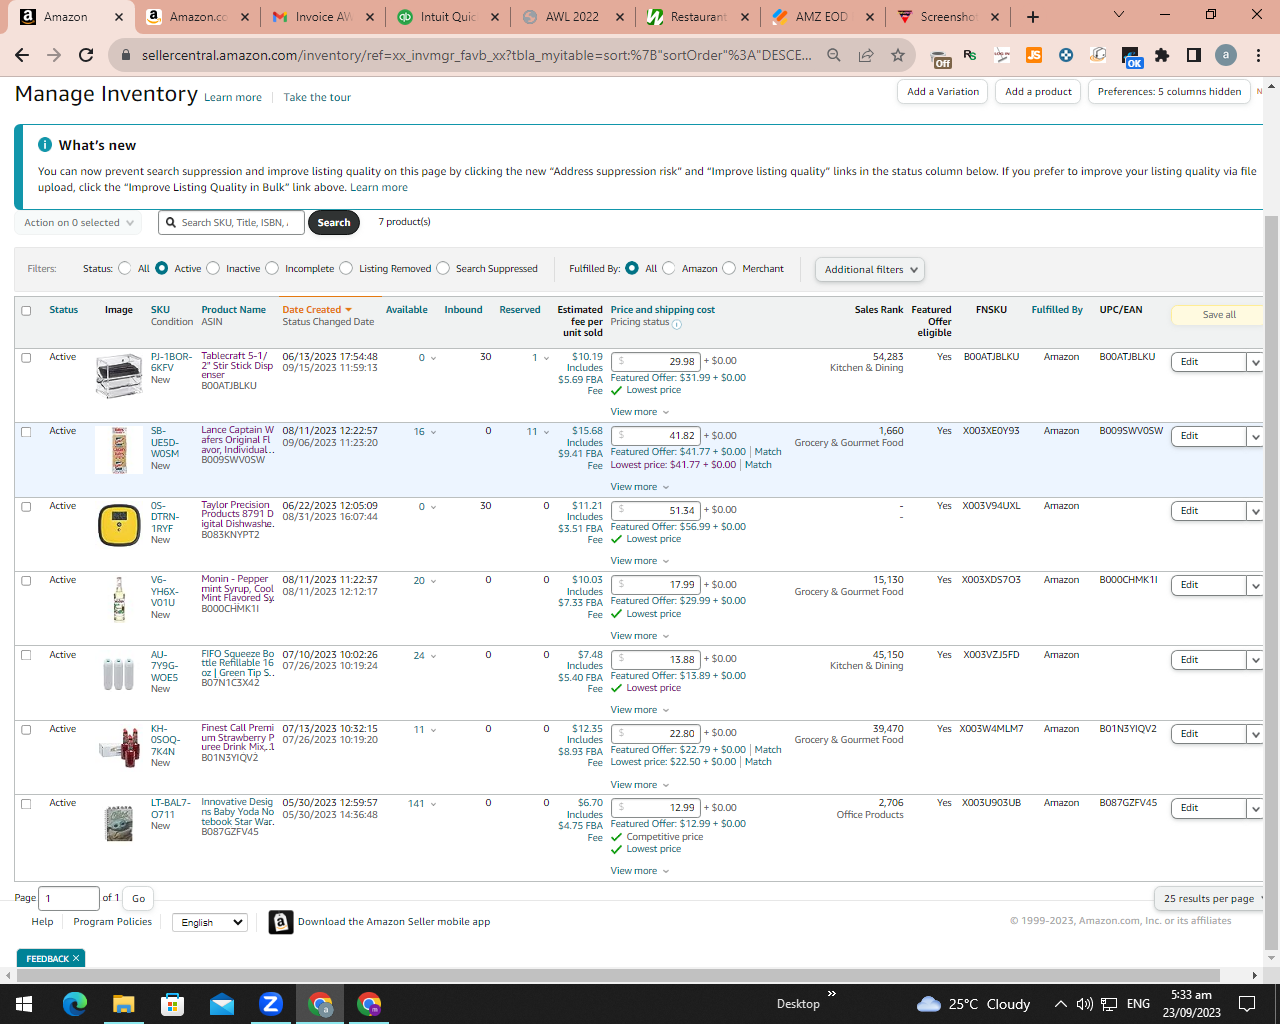Select the Monin Peppermint Syrup row checkbox
The height and width of the screenshot is (1024, 1280).
(x=26, y=581)
